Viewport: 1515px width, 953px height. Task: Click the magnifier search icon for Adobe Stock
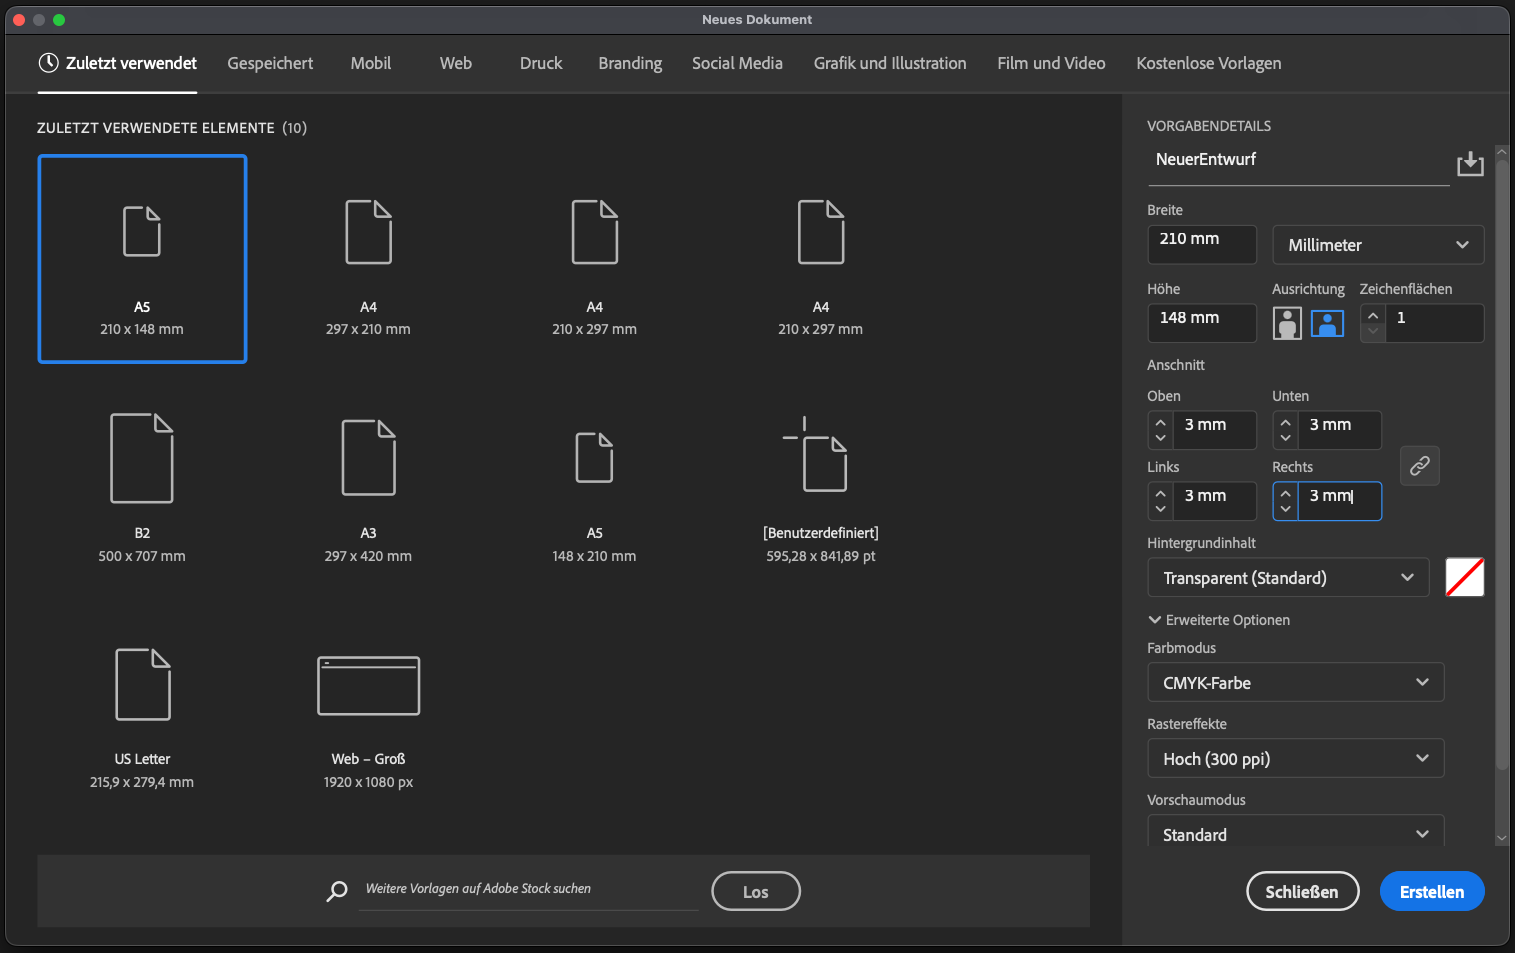pos(337,890)
